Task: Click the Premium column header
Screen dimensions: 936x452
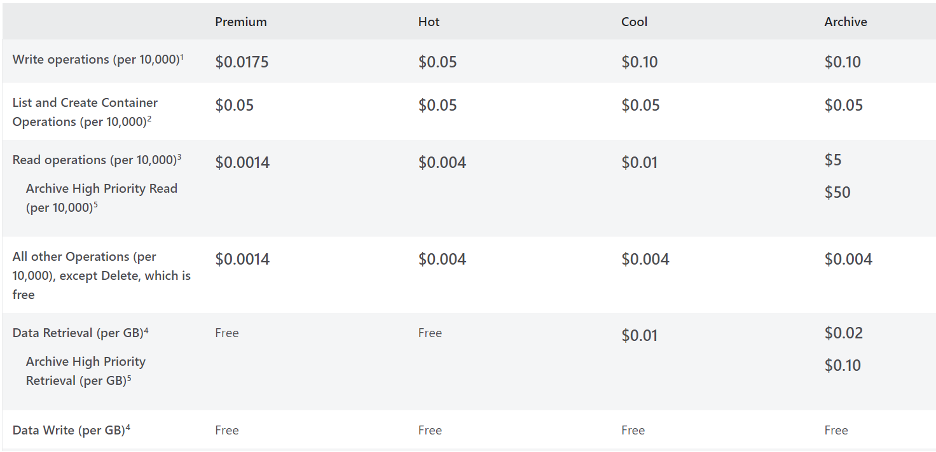Action: point(240,21)
